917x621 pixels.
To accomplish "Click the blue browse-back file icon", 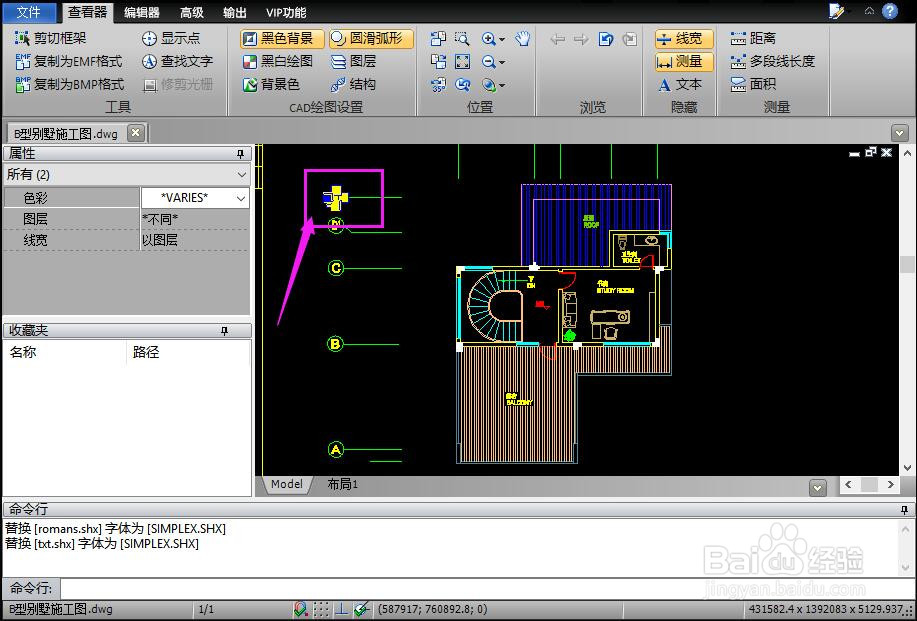I will (606, 39).
